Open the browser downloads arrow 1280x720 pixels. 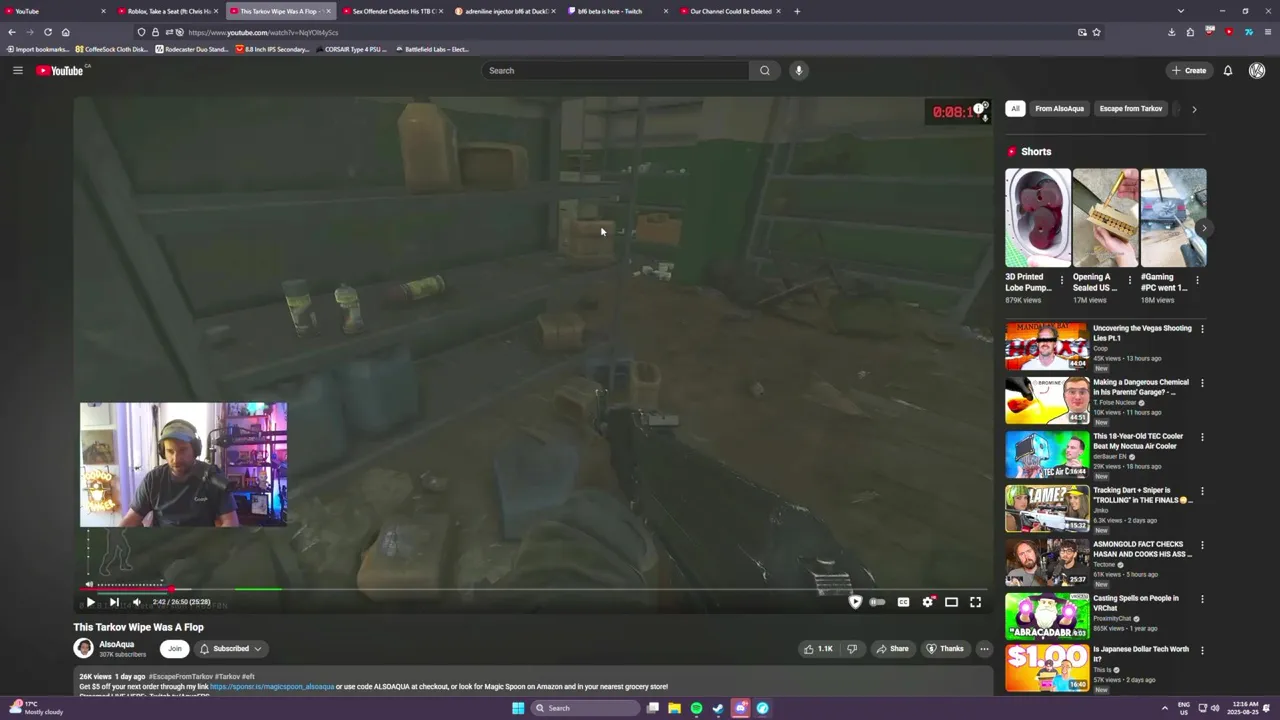tap(1171, 32)
